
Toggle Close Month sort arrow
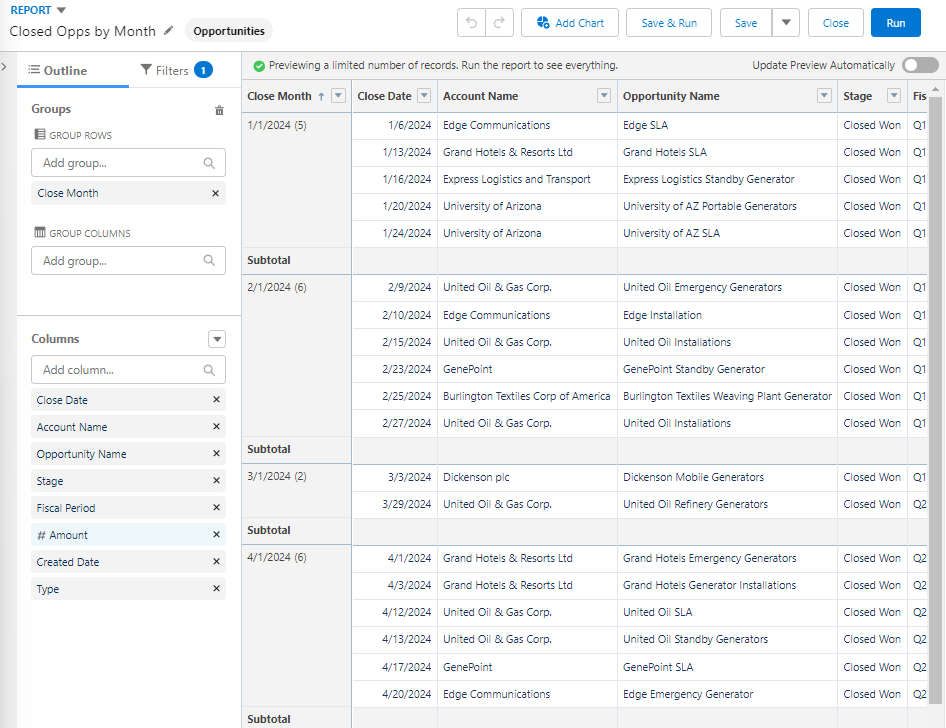coord(322,97)
